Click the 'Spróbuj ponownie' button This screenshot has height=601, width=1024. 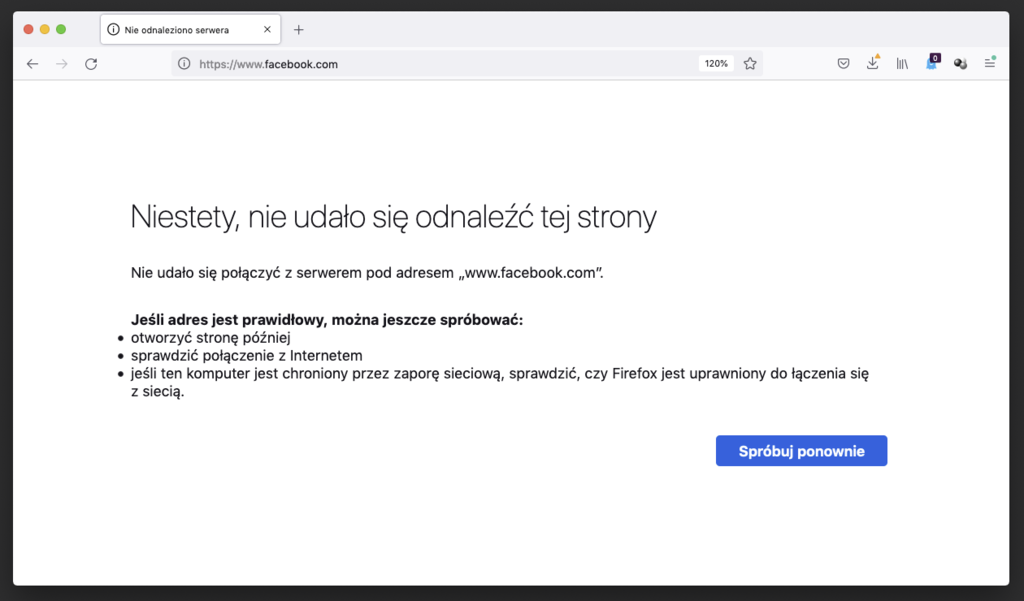click(801, 451)
